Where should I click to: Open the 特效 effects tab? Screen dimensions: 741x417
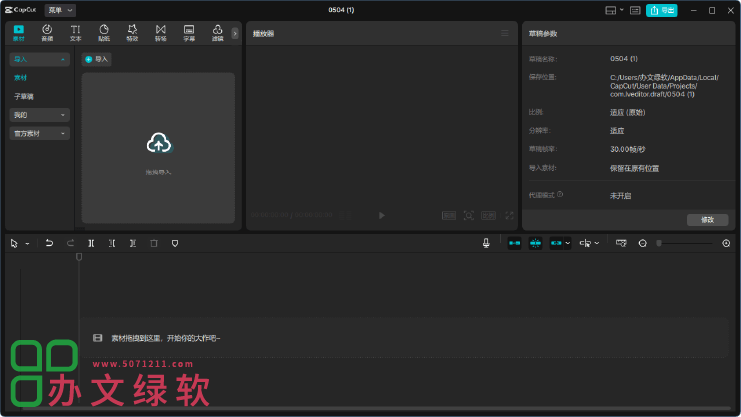coord(132,33)
